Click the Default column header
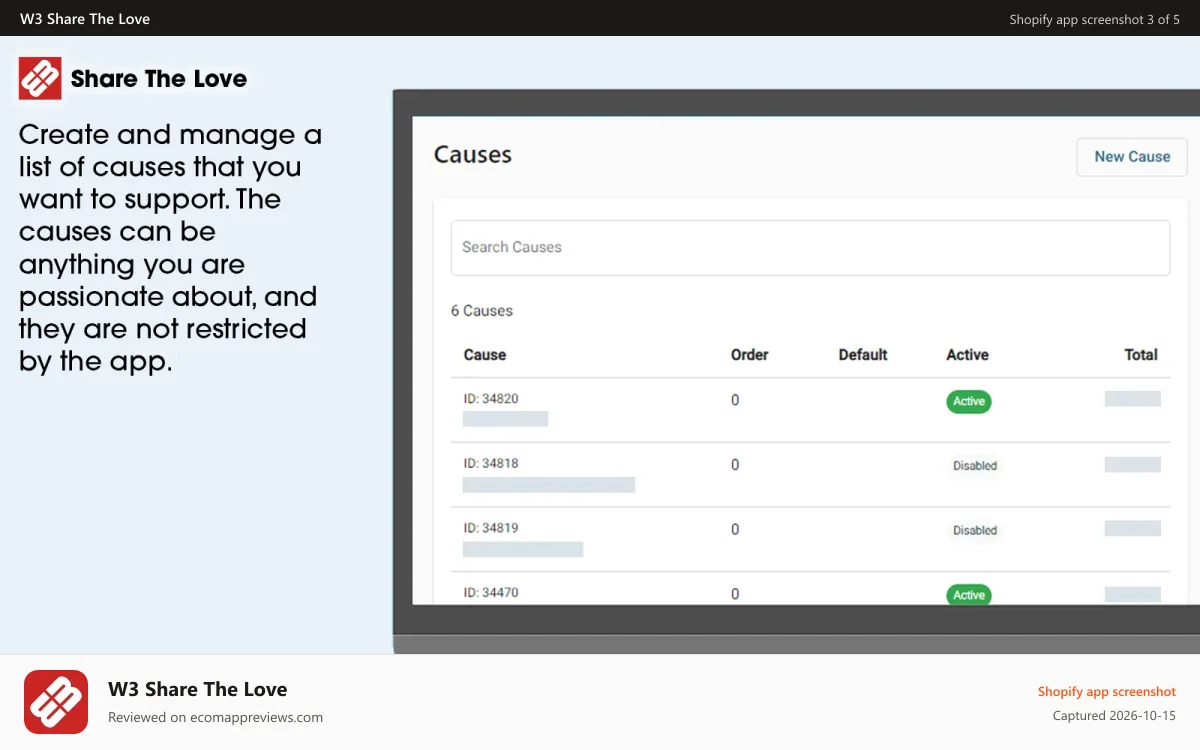Viewport: 1200px width, 750px height. pyautogui.click(x=863, y=355)
